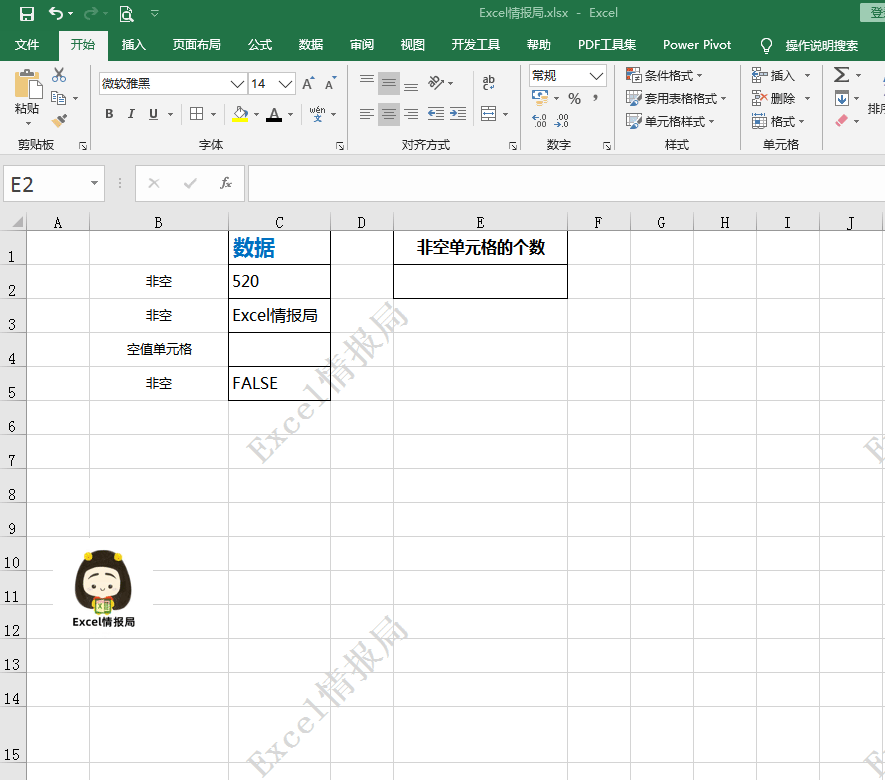Click the Print Preview icon
Screen dimensions: 885x780
[x=126, y=14]
